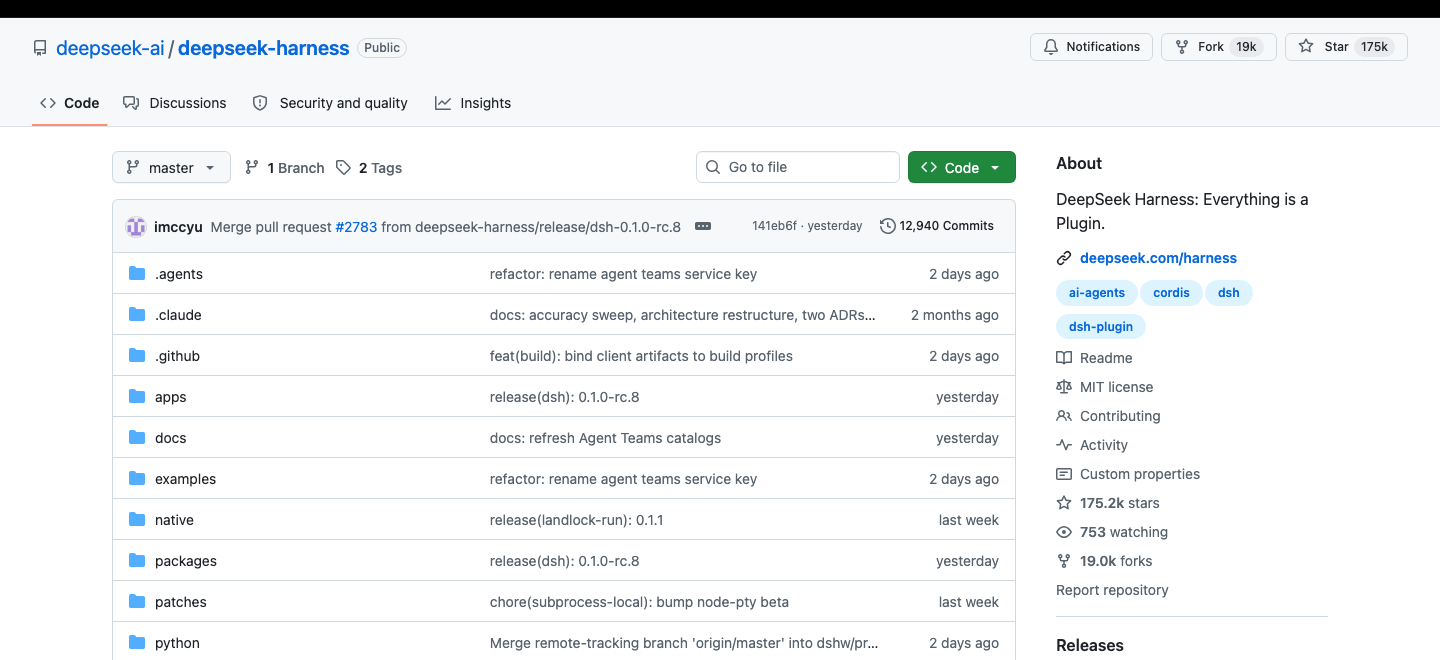1440x660 pixels.
Task: Click the docs folder icon
Action: click(137, 438)
